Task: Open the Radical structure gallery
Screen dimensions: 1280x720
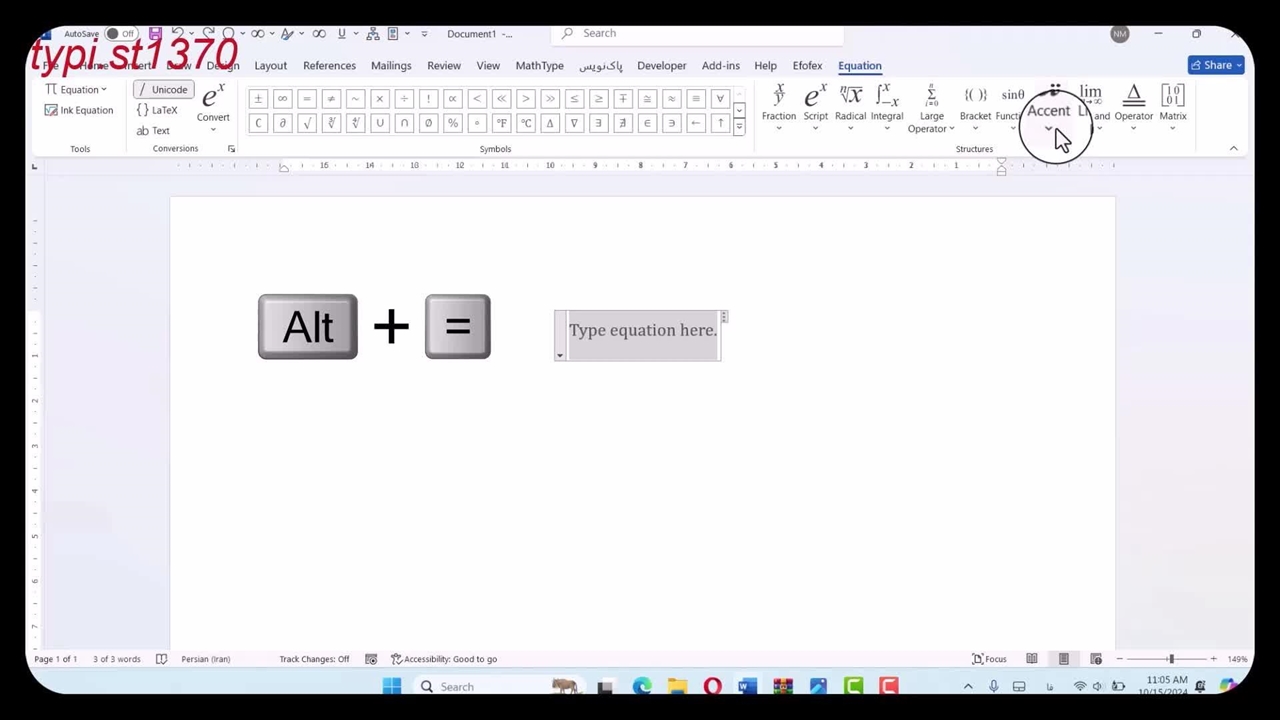Action: coord(850,105)
